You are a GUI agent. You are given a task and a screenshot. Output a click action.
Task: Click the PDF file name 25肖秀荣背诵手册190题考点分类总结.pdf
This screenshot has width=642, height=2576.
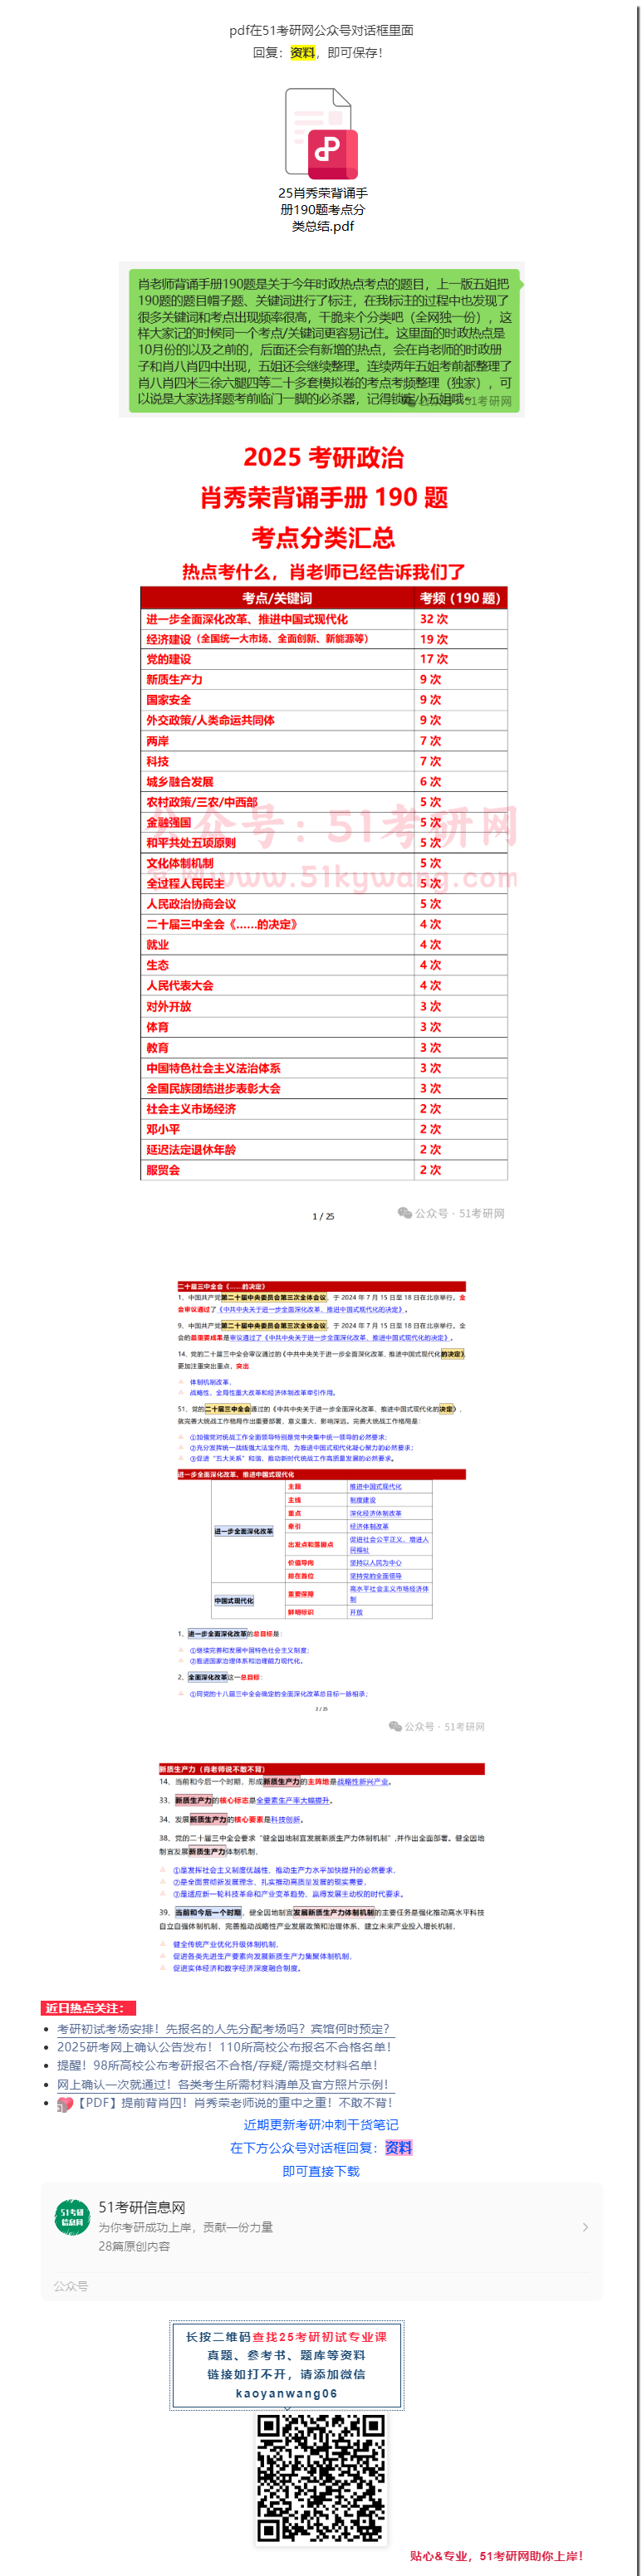[322, 210]
